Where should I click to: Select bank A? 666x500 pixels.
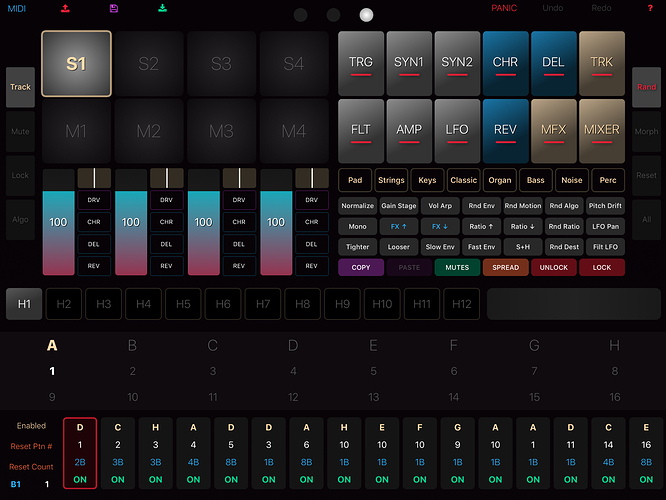52,346
